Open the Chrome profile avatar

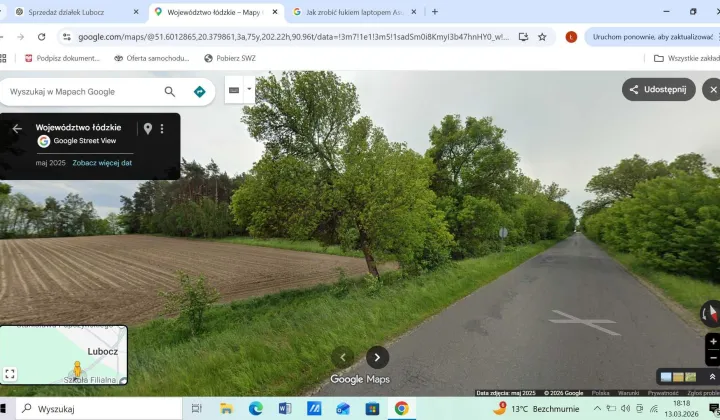[571, 37]
